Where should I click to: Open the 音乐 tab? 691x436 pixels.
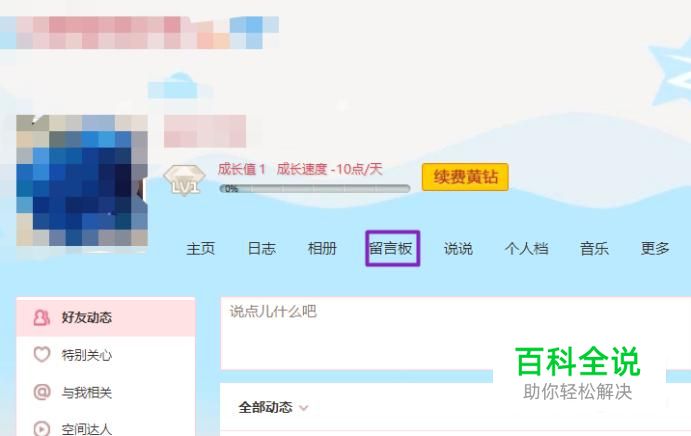coord(594,249)
